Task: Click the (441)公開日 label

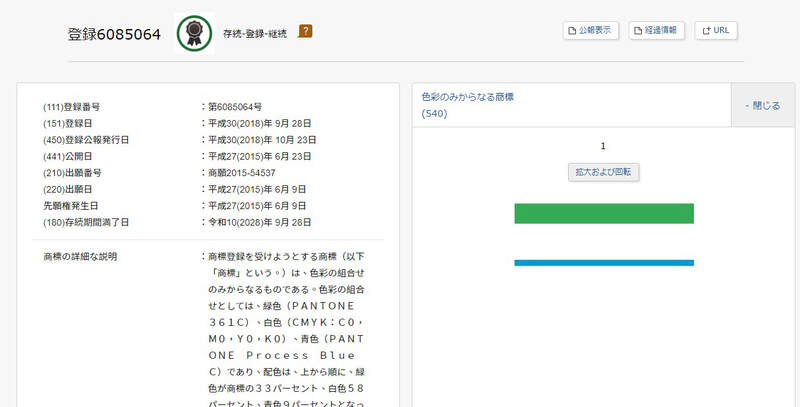Action: click(x=68, y=157)
